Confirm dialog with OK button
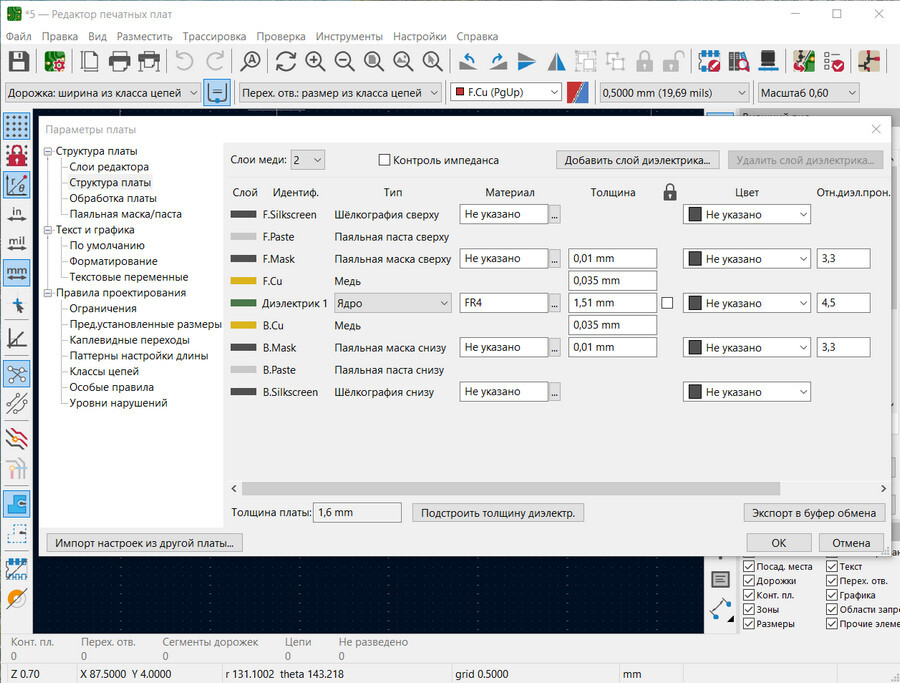 click(779, 542)
